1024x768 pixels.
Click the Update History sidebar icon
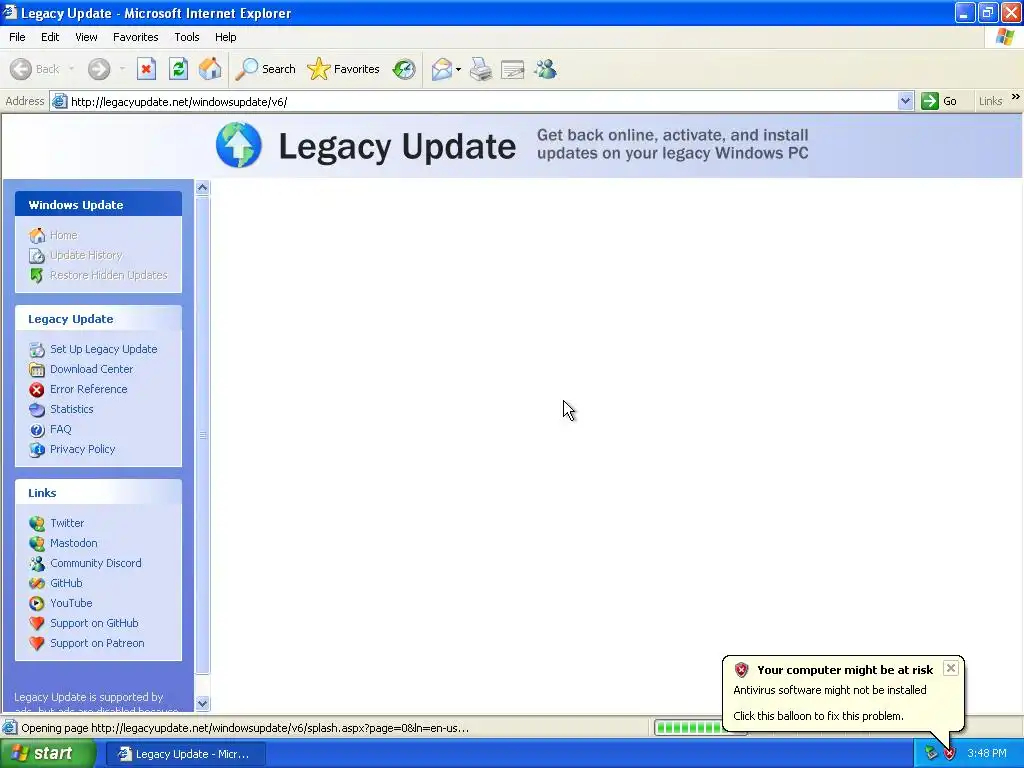click(37, 255)
